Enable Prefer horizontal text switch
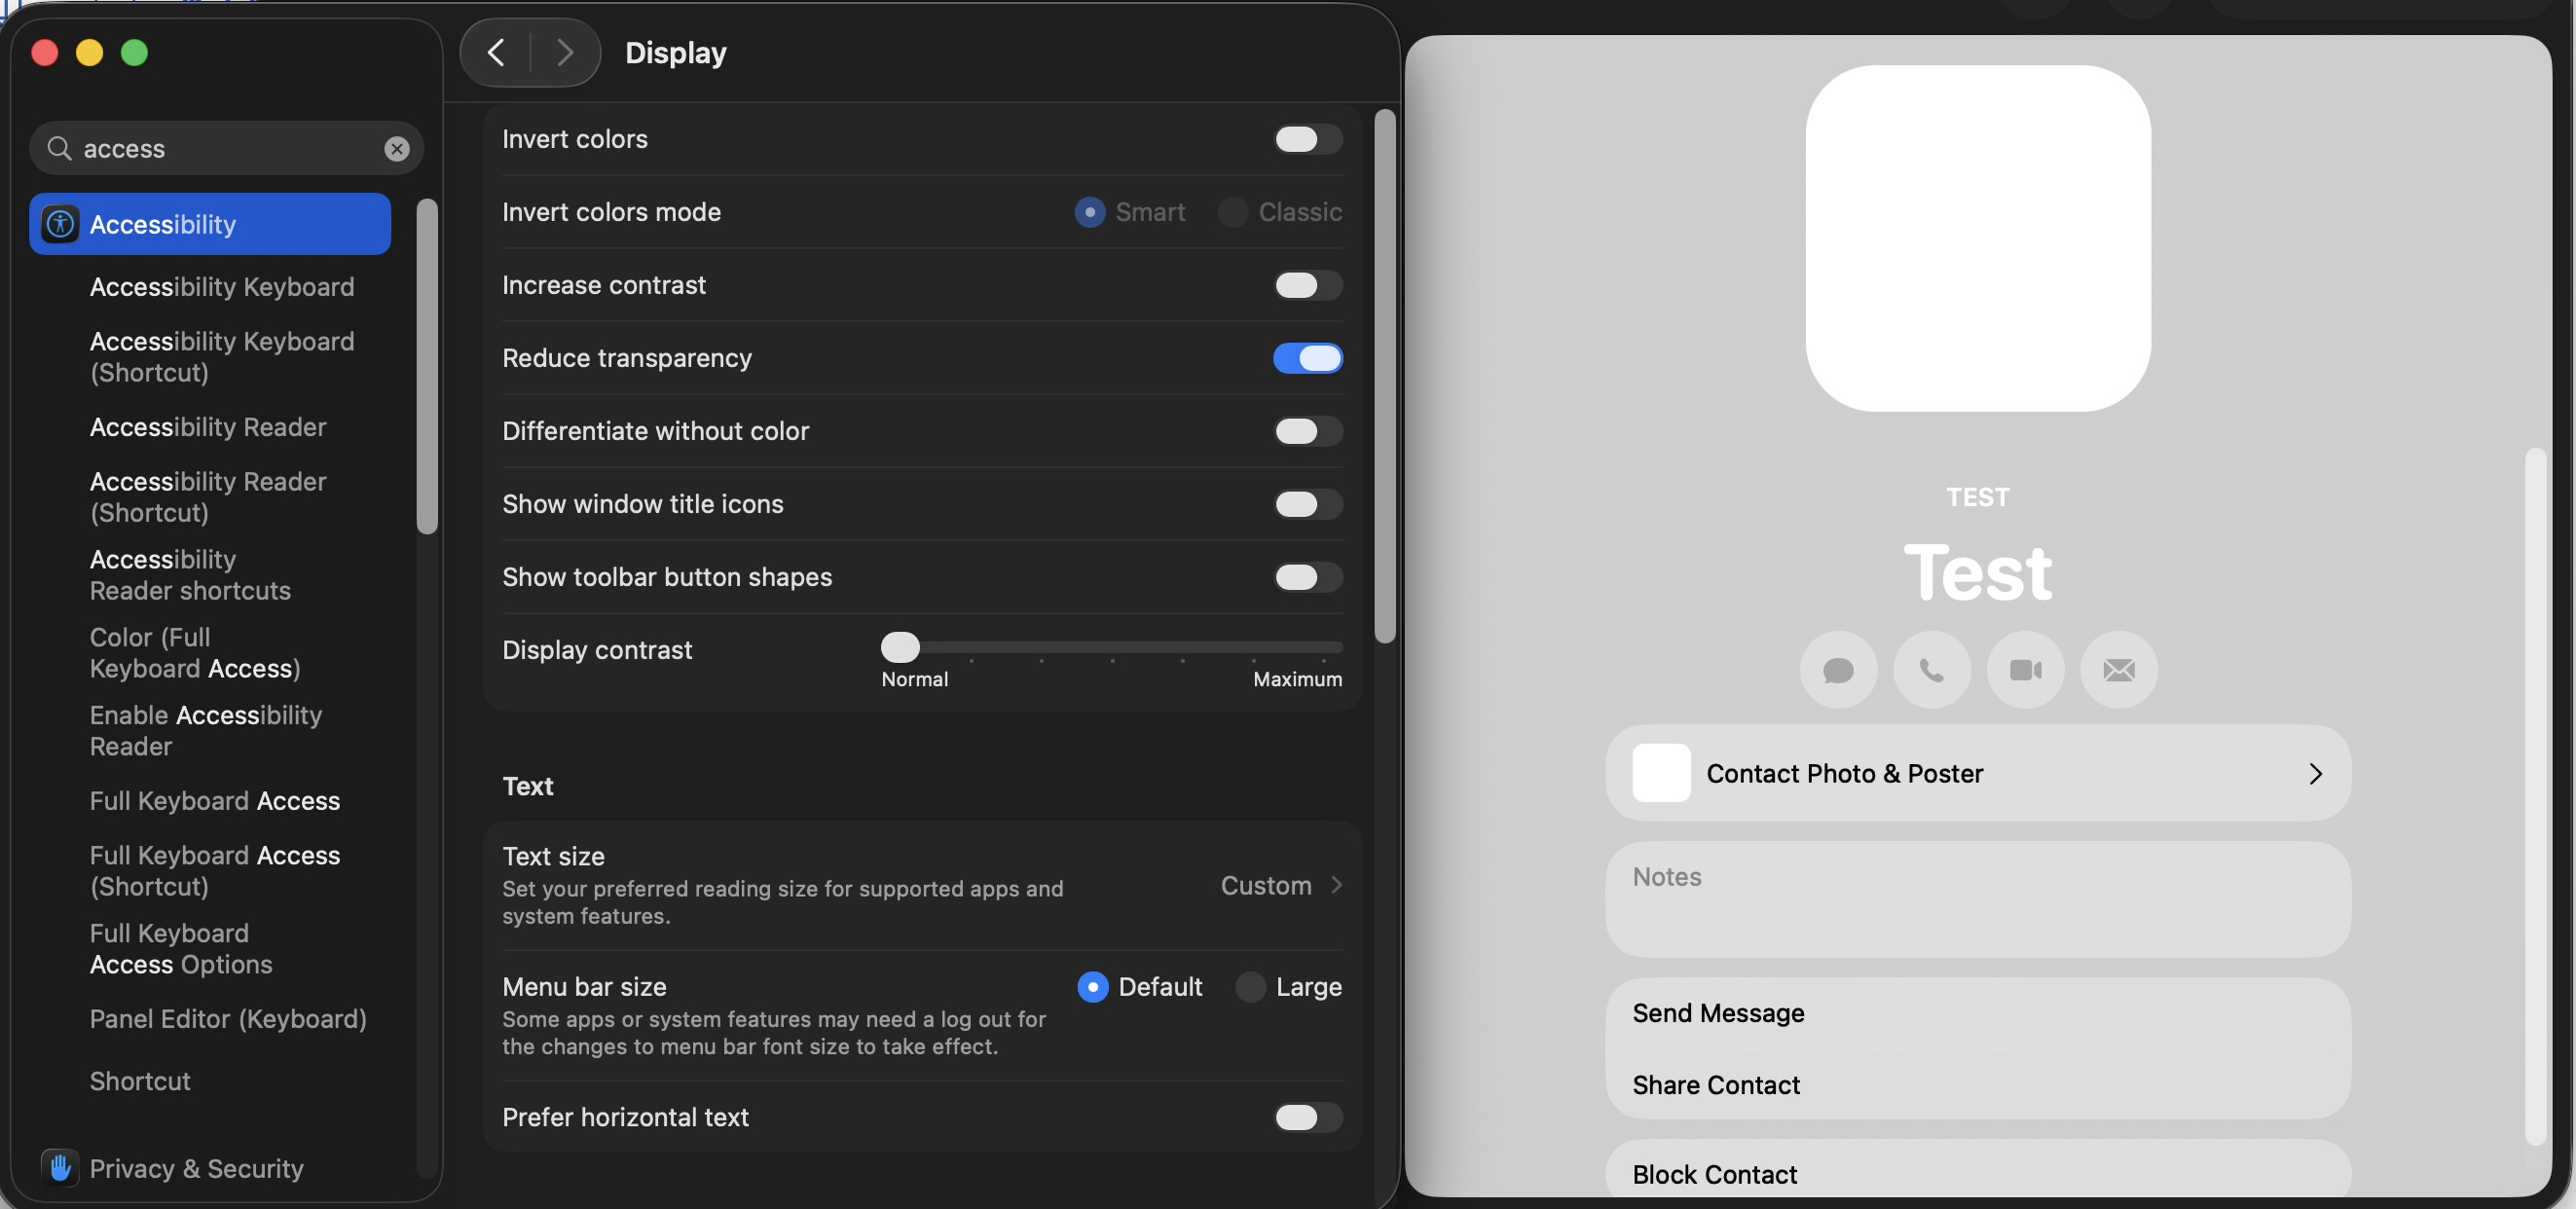The height and width of the screenshot is (1209, 2576). 1307,1117
